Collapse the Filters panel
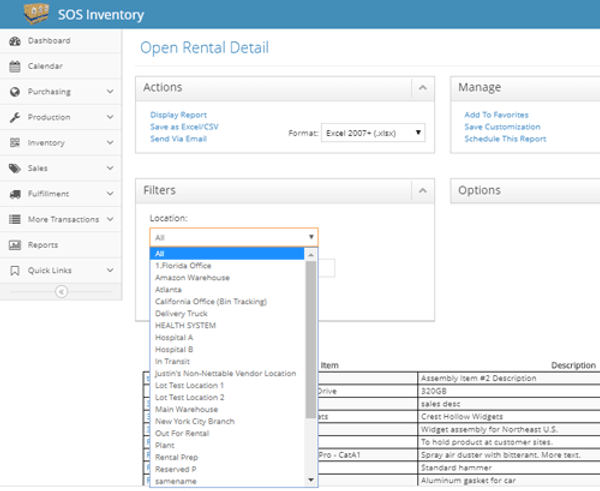600x491 pixels. tap(422, 191)
